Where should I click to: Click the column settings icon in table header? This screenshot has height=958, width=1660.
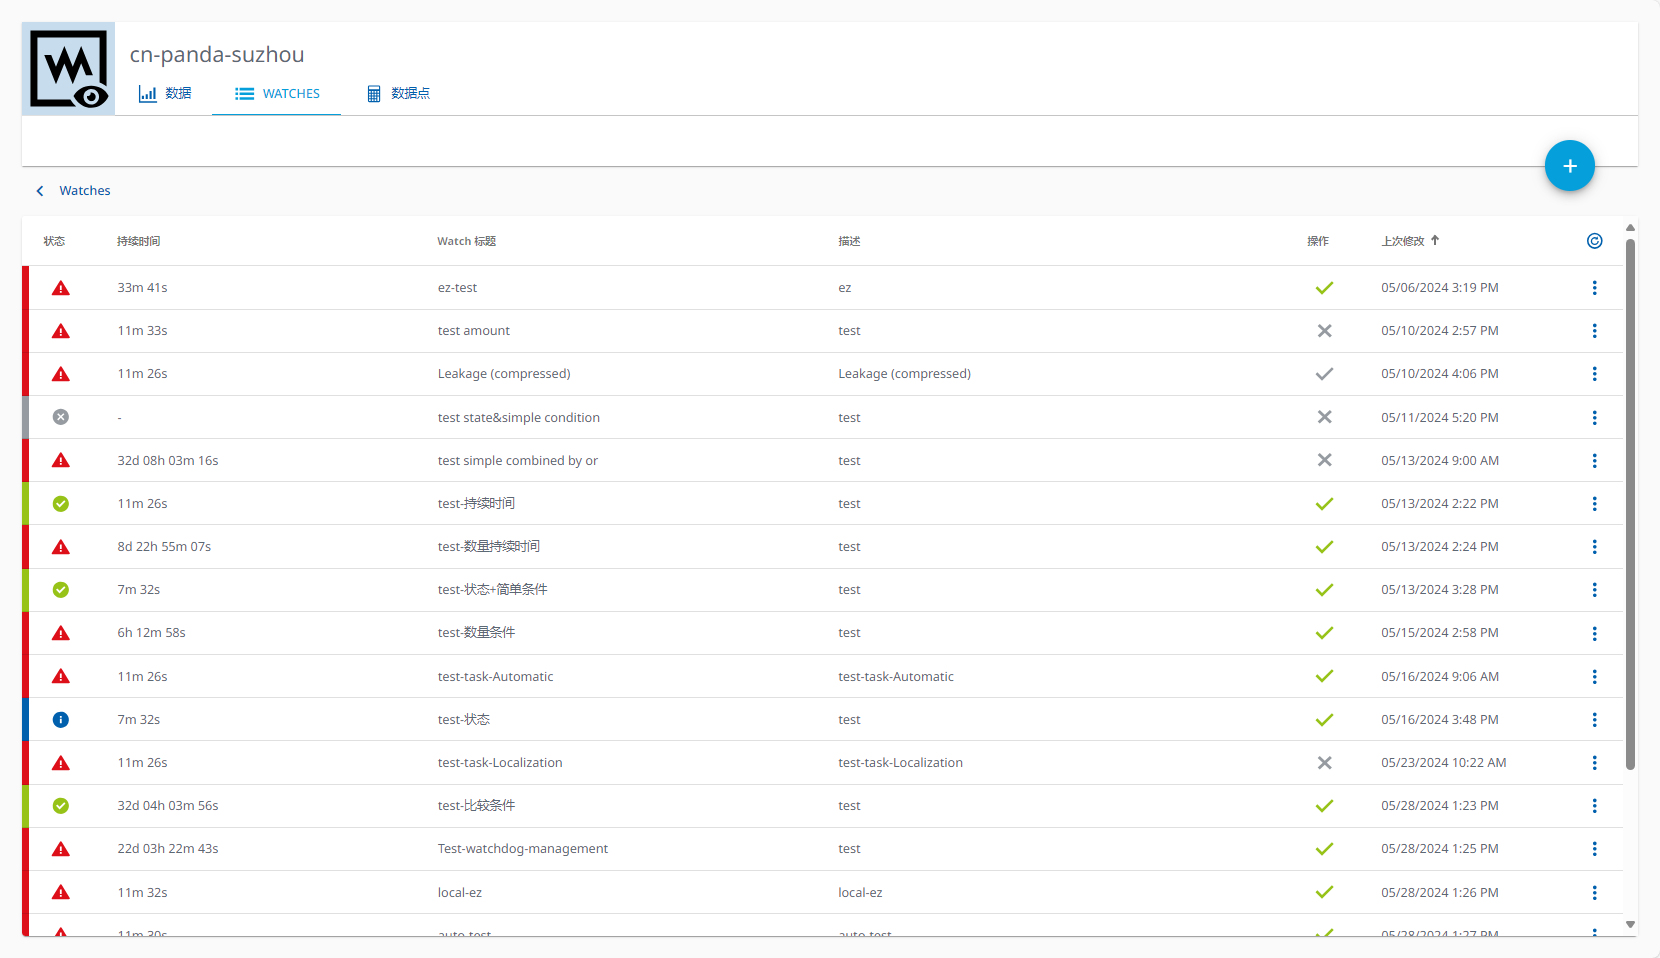pos(1594,241)
